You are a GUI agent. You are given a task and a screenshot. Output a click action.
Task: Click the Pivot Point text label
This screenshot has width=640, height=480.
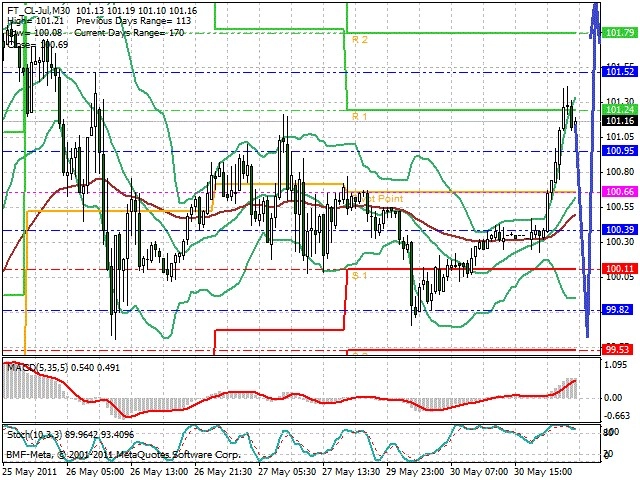pyautogui.click(x=379, y=199)
